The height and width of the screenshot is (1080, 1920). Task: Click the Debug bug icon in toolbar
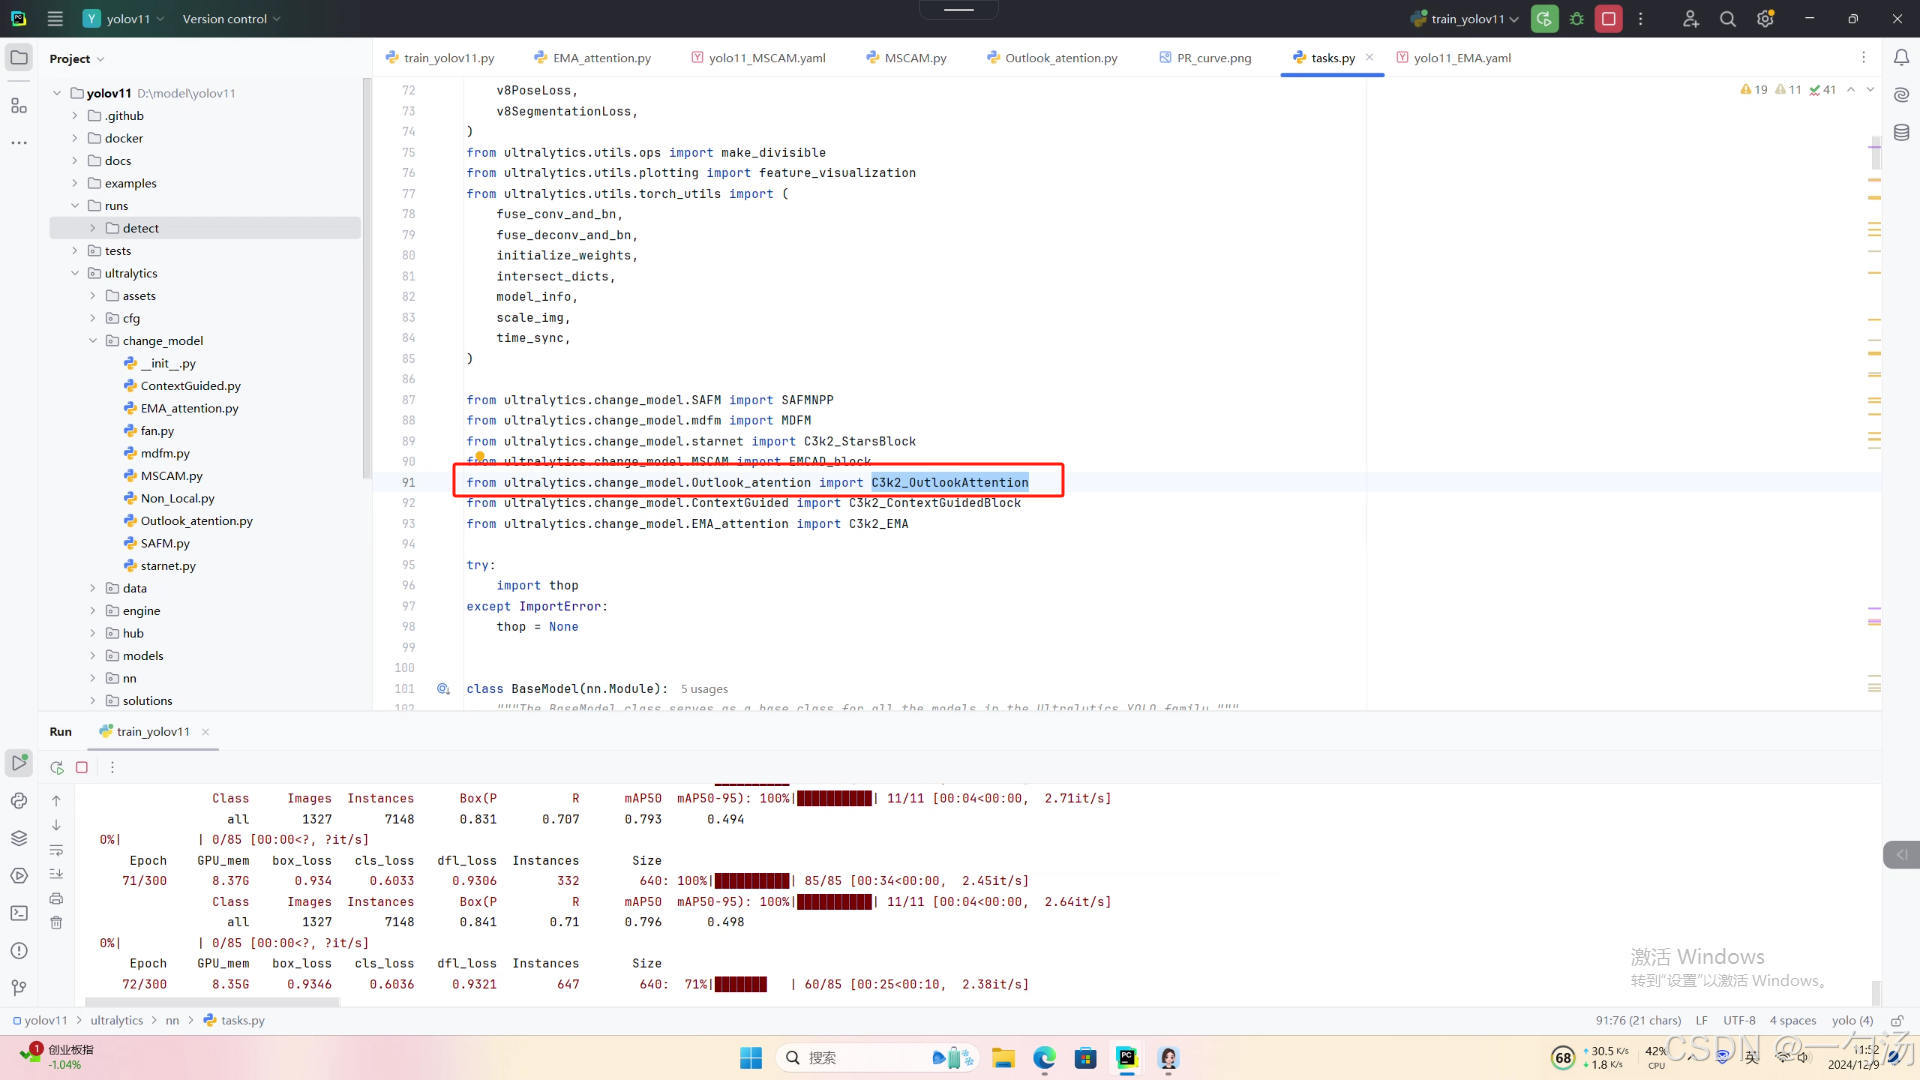[x=1577, y=19]
